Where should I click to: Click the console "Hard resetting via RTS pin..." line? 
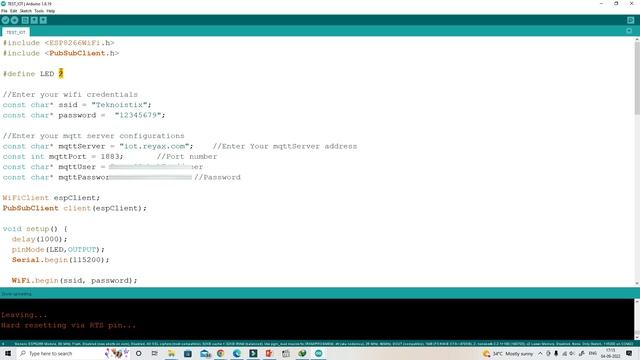(x=69, y=325)
